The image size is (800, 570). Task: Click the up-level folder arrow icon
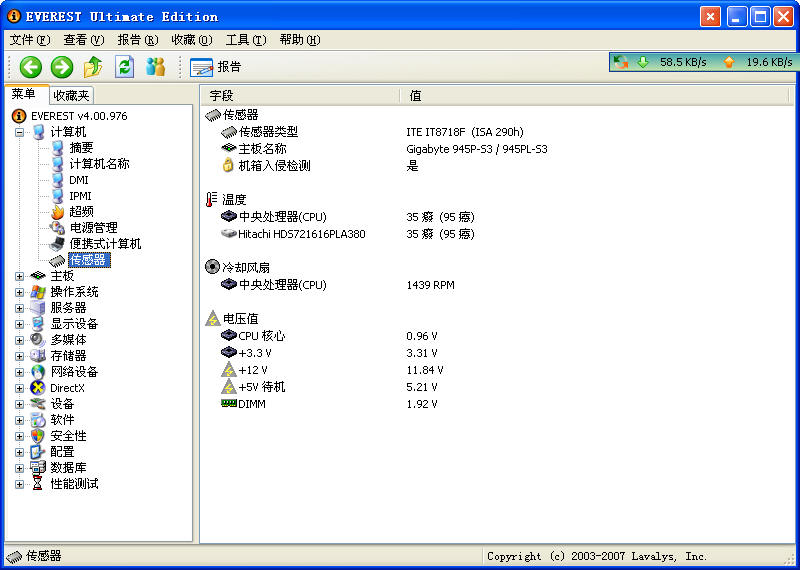click(x=93, y=67)
